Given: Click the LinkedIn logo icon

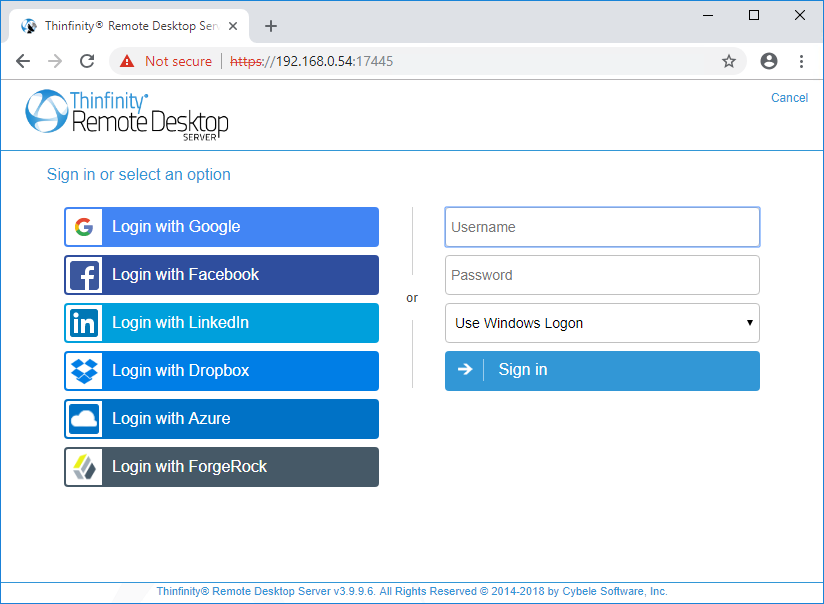Looking at the screenshot, I should 84,323.
